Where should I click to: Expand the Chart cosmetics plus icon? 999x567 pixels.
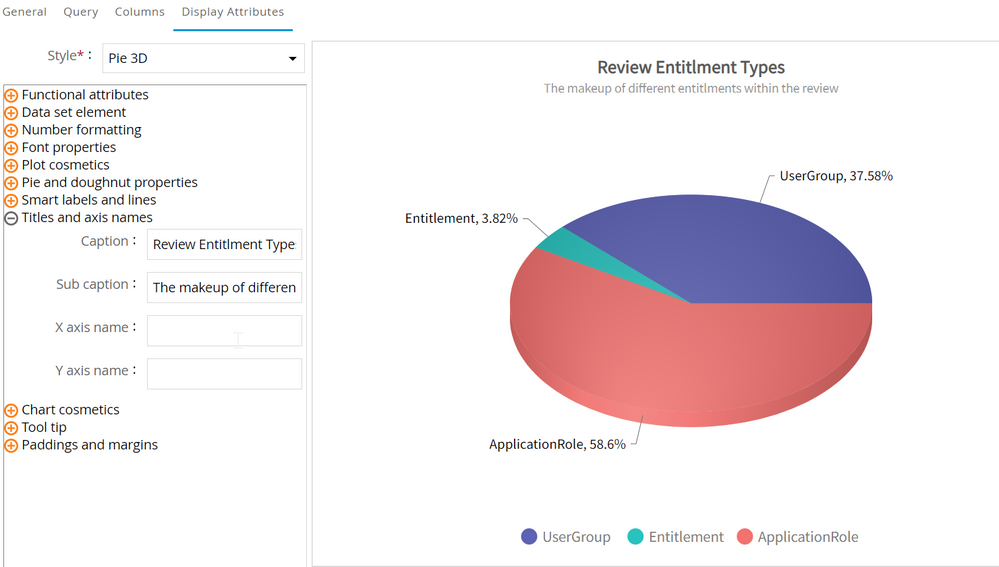click(11, 410)
